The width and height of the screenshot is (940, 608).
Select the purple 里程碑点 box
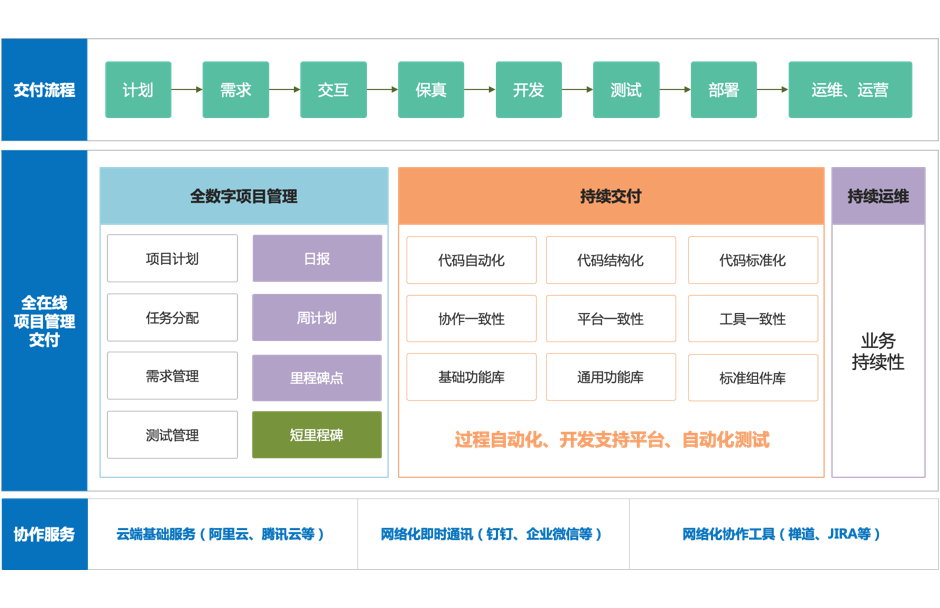tap(317, 378)
